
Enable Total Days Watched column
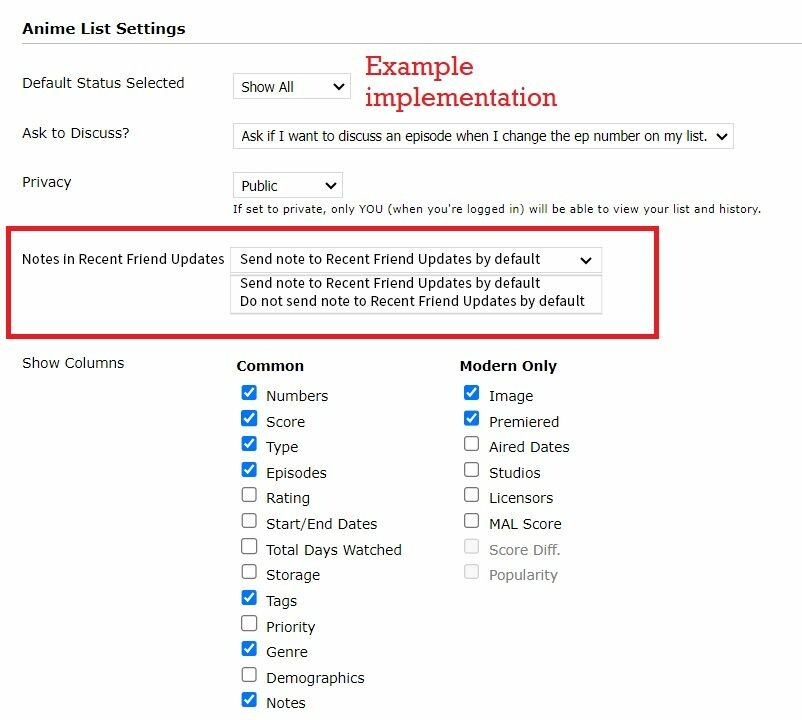pyautogui.click(x=249, y=546)
